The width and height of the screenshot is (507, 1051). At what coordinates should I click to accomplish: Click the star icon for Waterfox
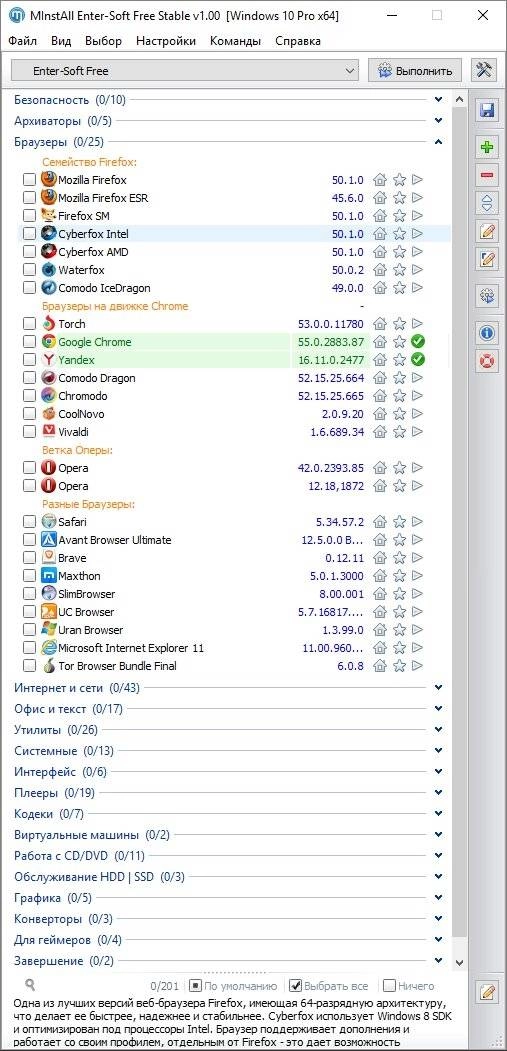[399, 269]
